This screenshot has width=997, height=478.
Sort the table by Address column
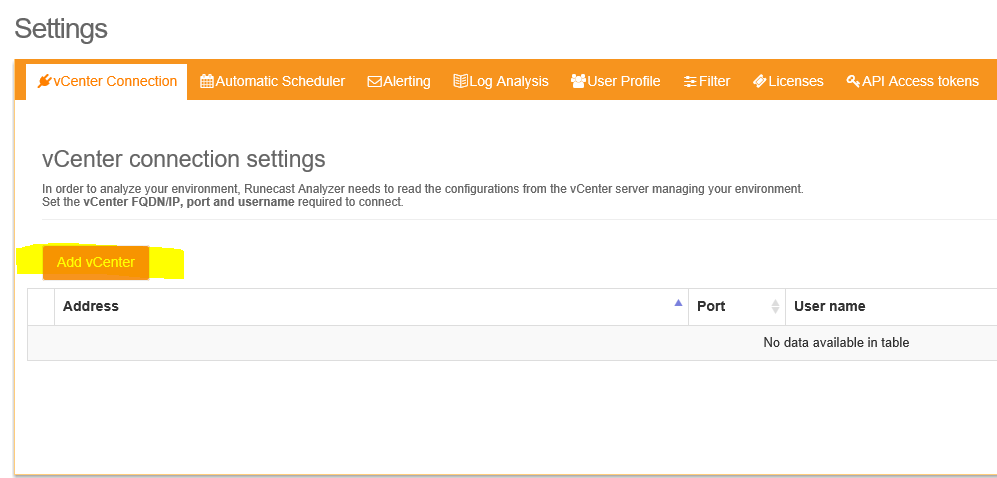(x=371, y=306)
